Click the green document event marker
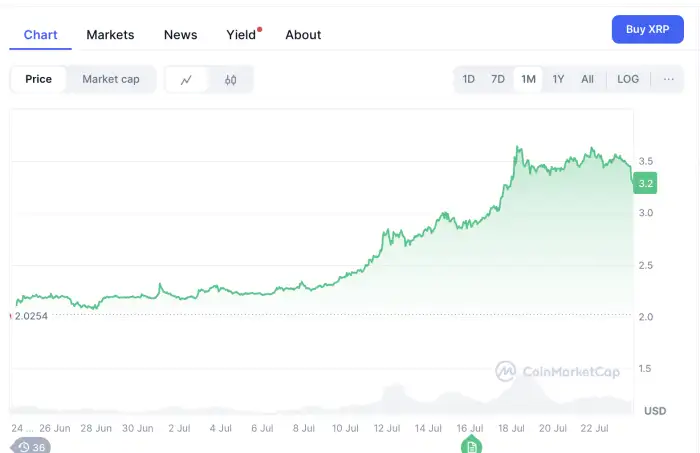700x453 pixels. click(x=471, y=445)
